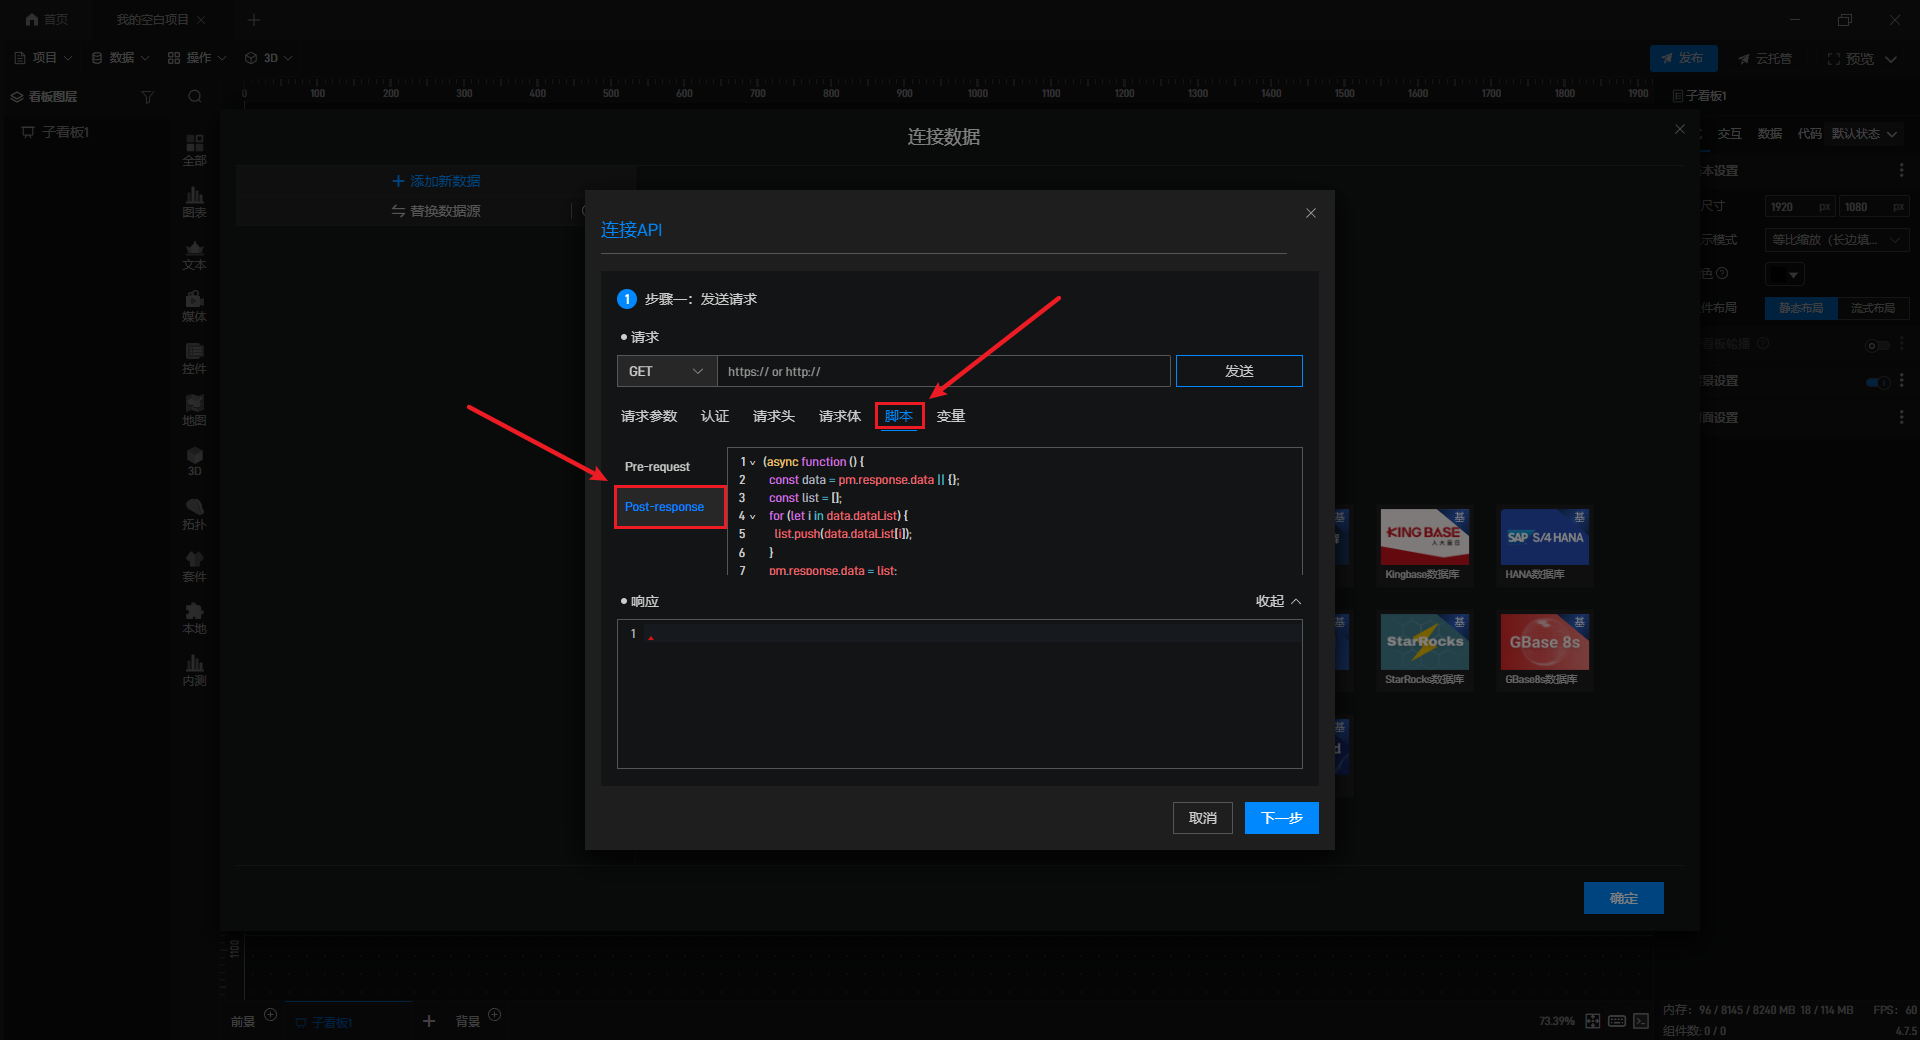This screenshot has height=1040, width=1920.
Task: Click the plus icon next to 背景
Action: click(x=494, y=1015)
